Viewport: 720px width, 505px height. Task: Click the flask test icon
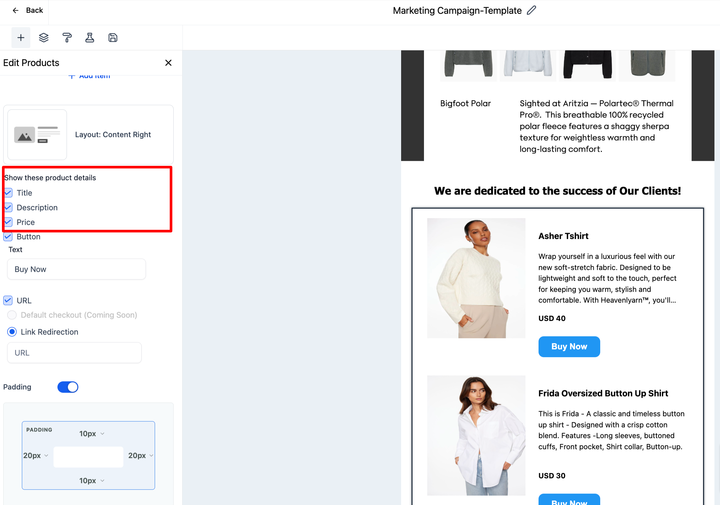coord(90,38)
